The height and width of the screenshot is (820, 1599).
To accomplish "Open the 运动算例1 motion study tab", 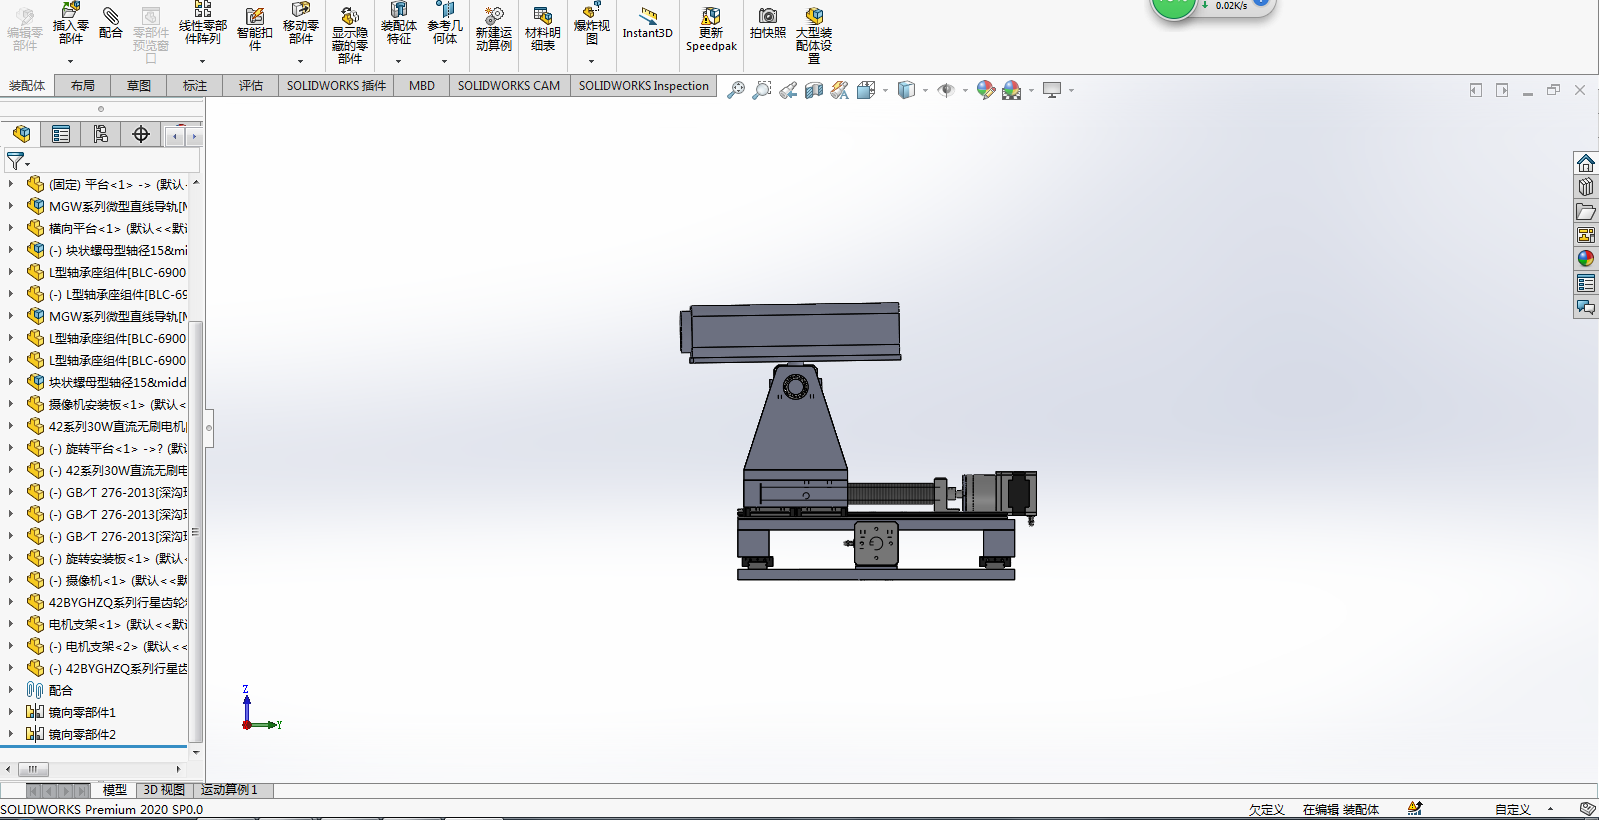I will [x=229, y=790].
